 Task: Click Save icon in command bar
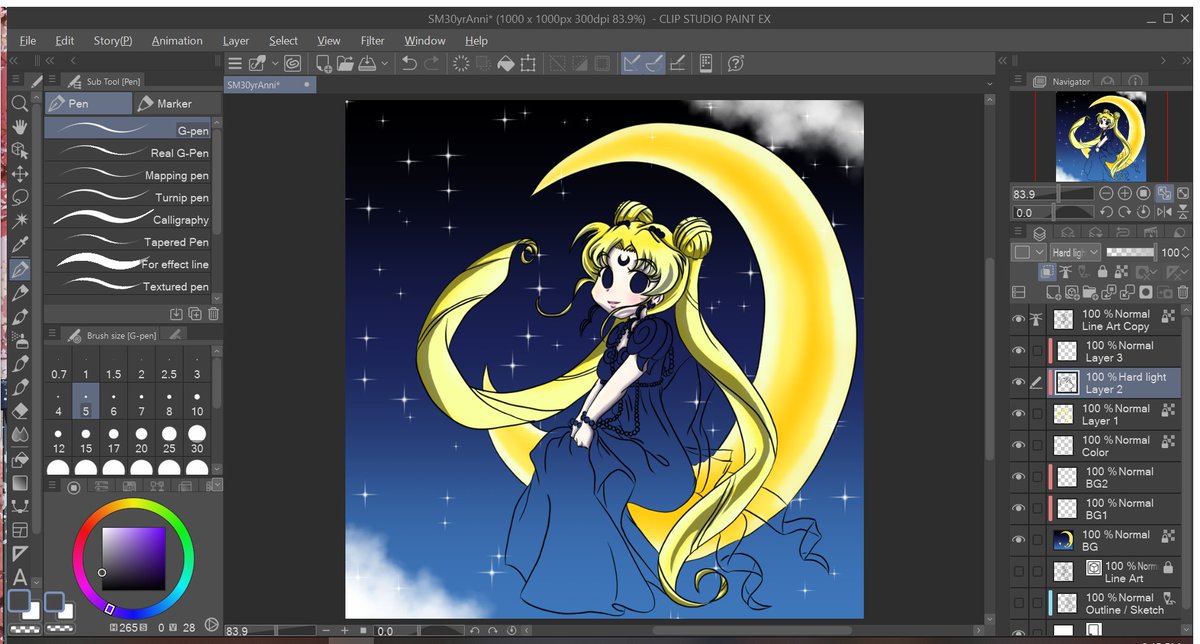[x=367, y=64]
